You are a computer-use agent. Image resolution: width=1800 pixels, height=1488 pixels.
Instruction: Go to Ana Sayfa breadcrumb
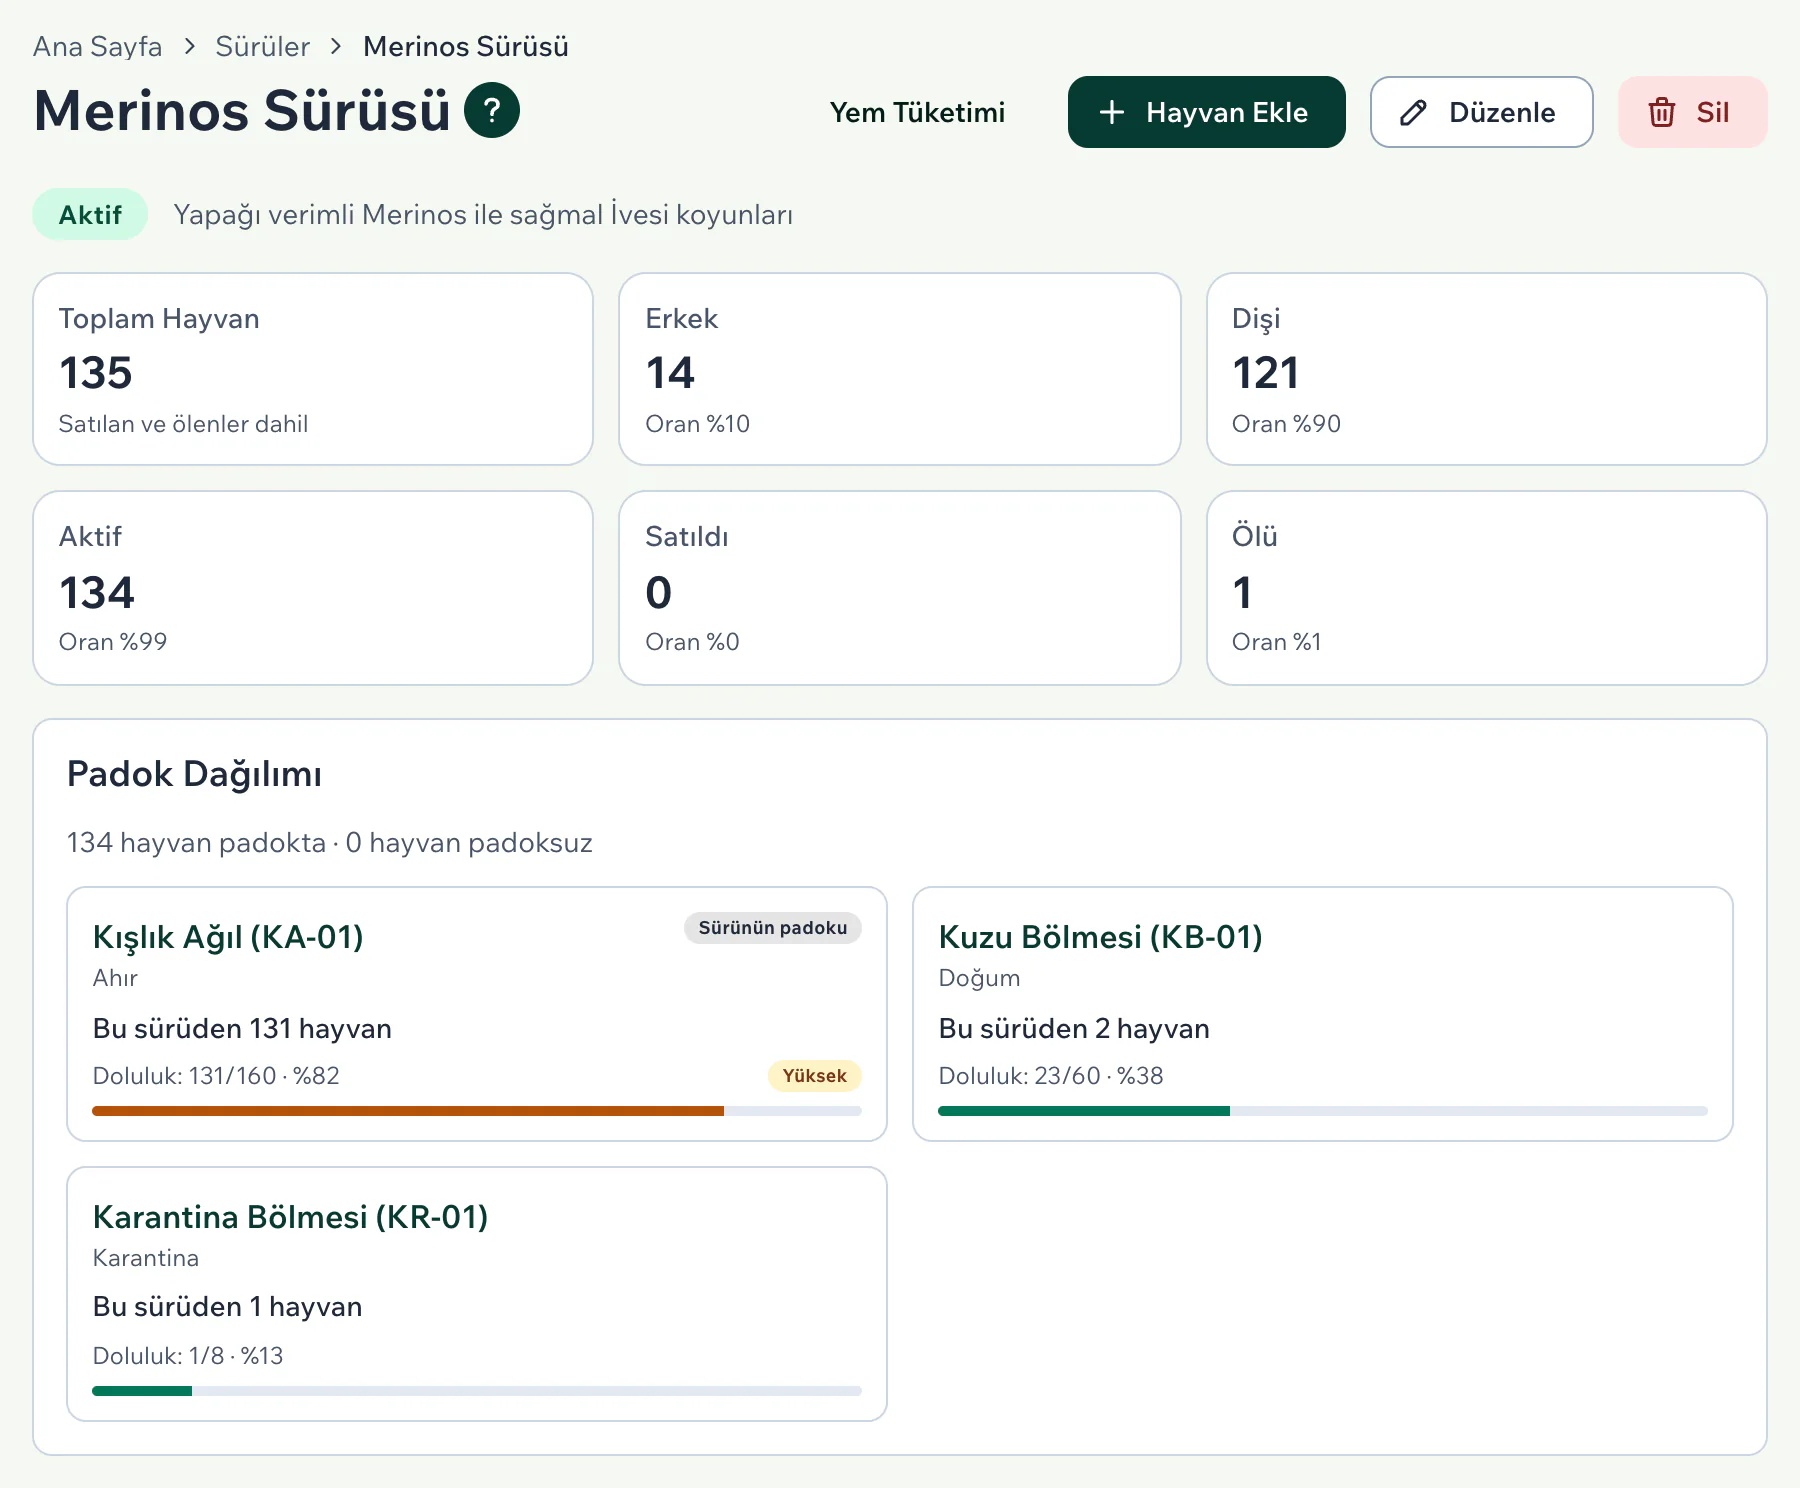point(97,46)
